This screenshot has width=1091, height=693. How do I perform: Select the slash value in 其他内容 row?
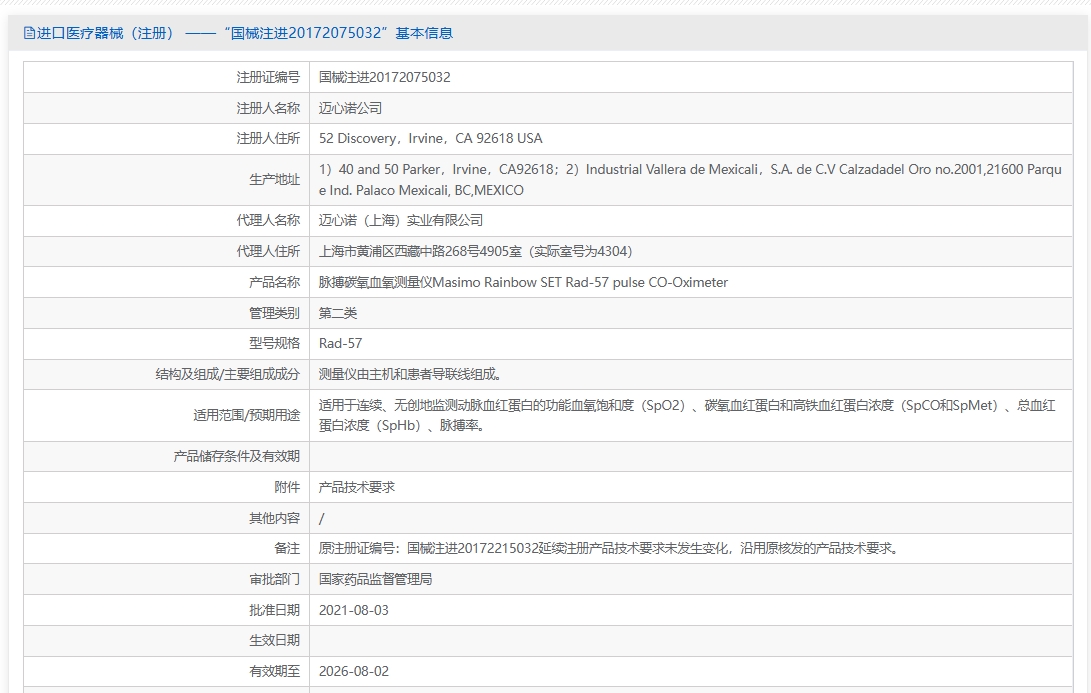click(x=321, y=518)
